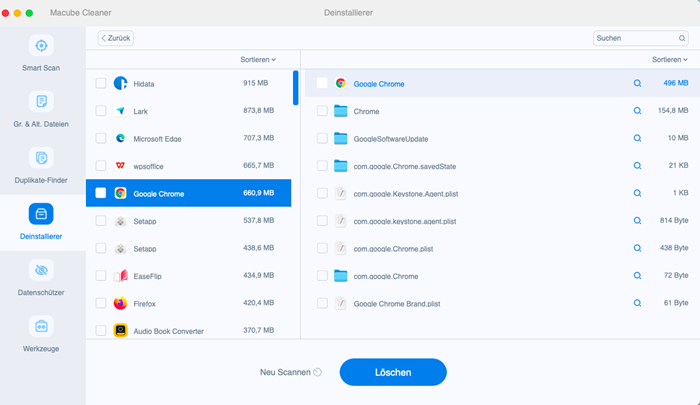Click the Macube Cleaner title text
700x405 pixels.
pos(81,13)
